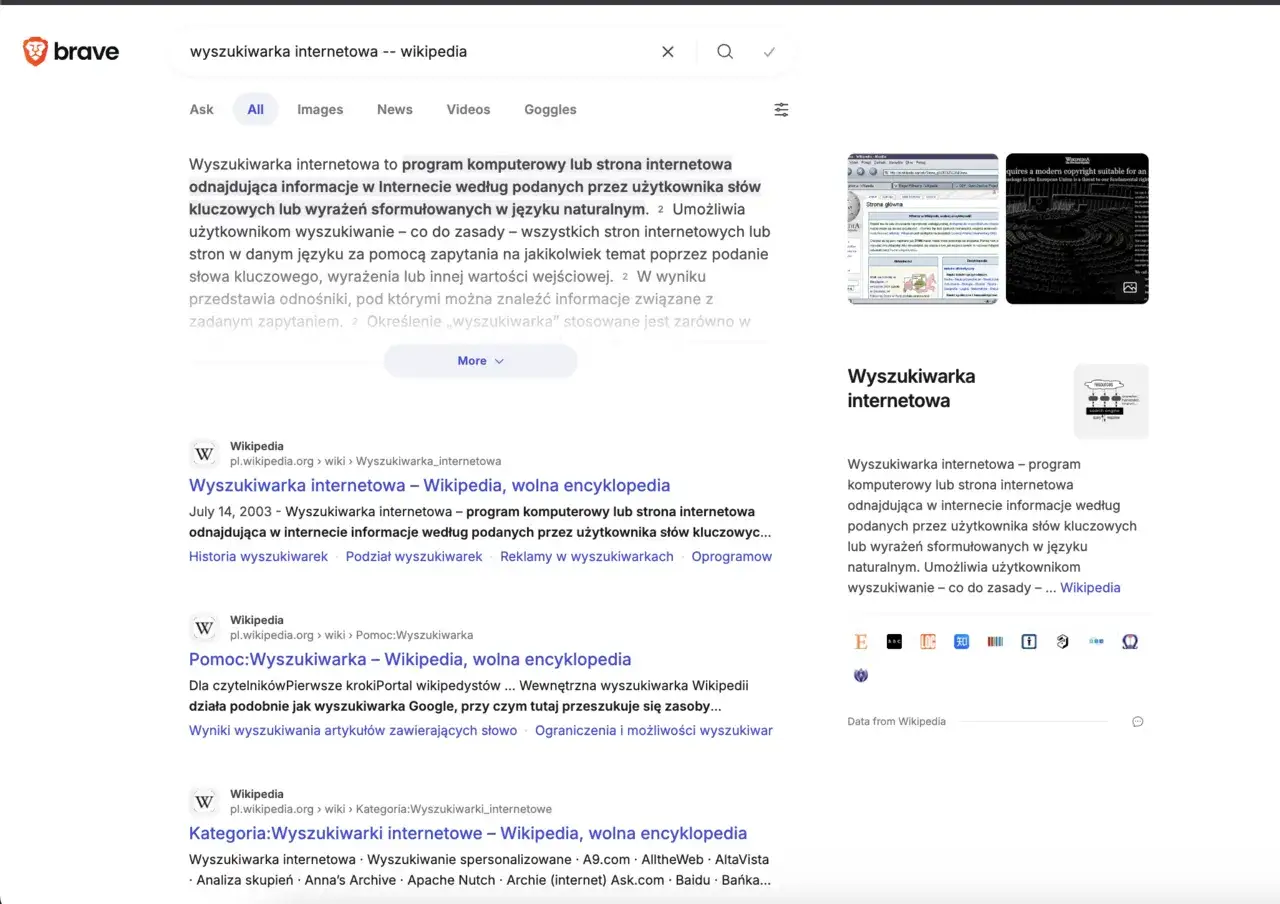1280x904 pixels.
Task: Switch to the News tab
Action: 395,110
